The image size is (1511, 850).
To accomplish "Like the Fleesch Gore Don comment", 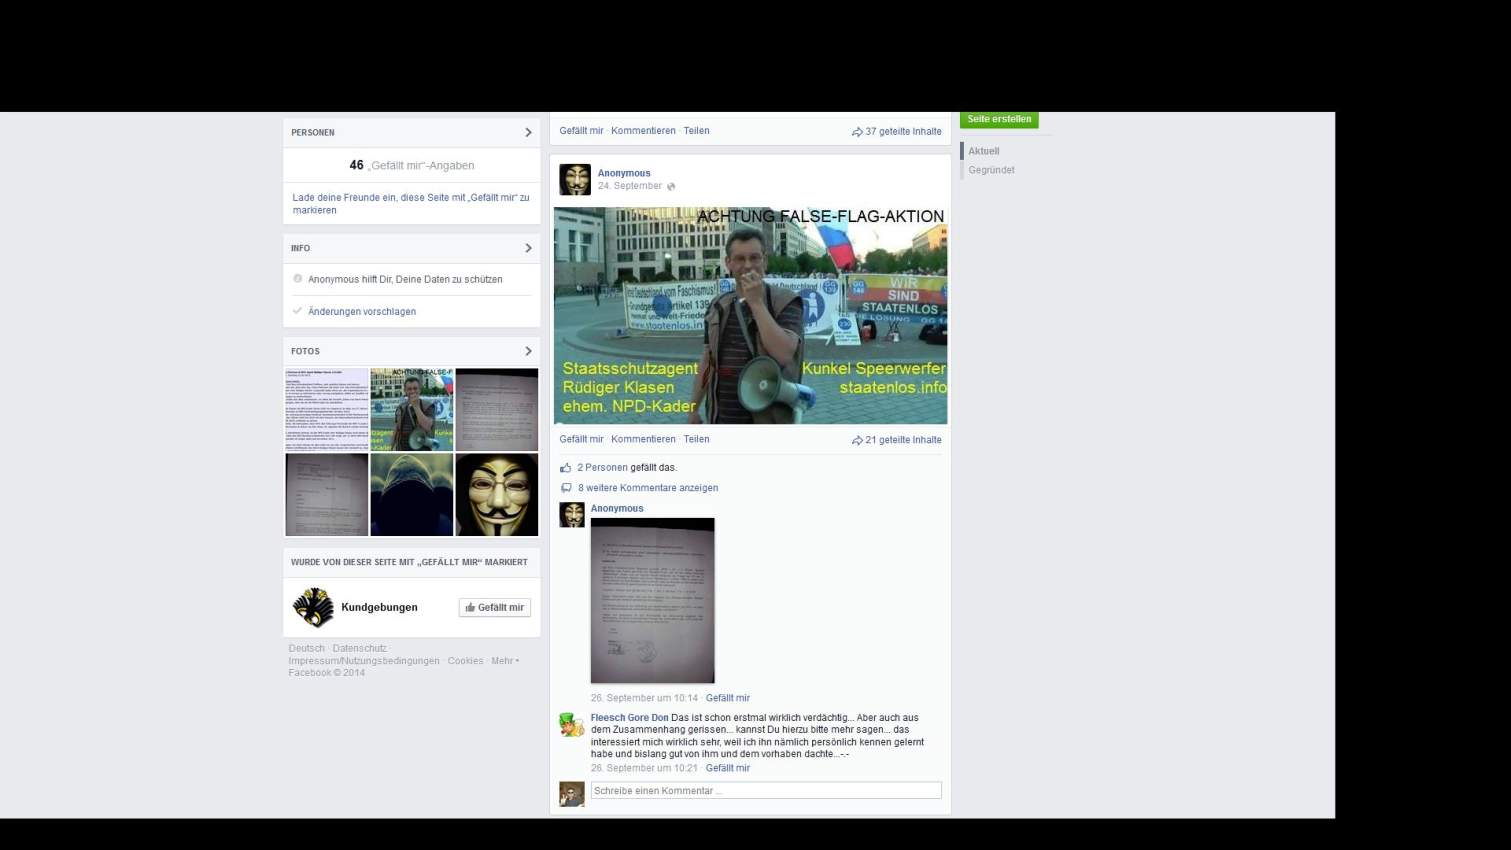I will click(728, 768).
